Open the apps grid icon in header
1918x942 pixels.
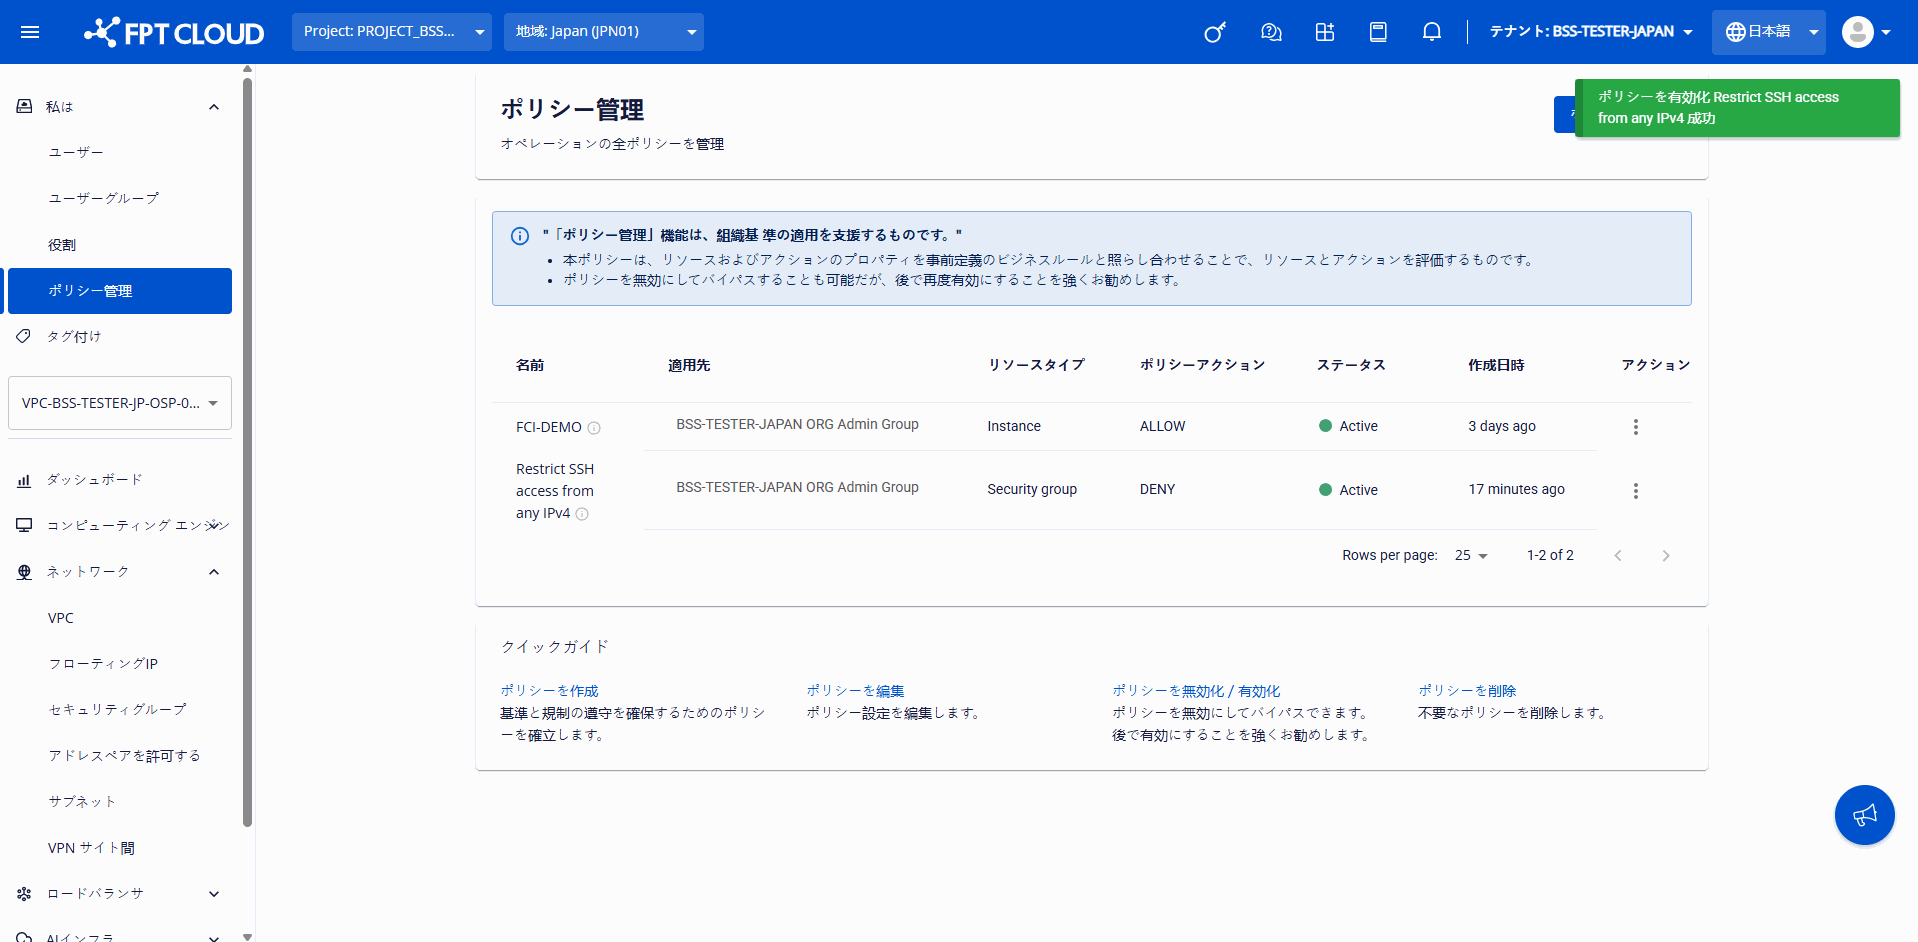[x=1325, y=32]
